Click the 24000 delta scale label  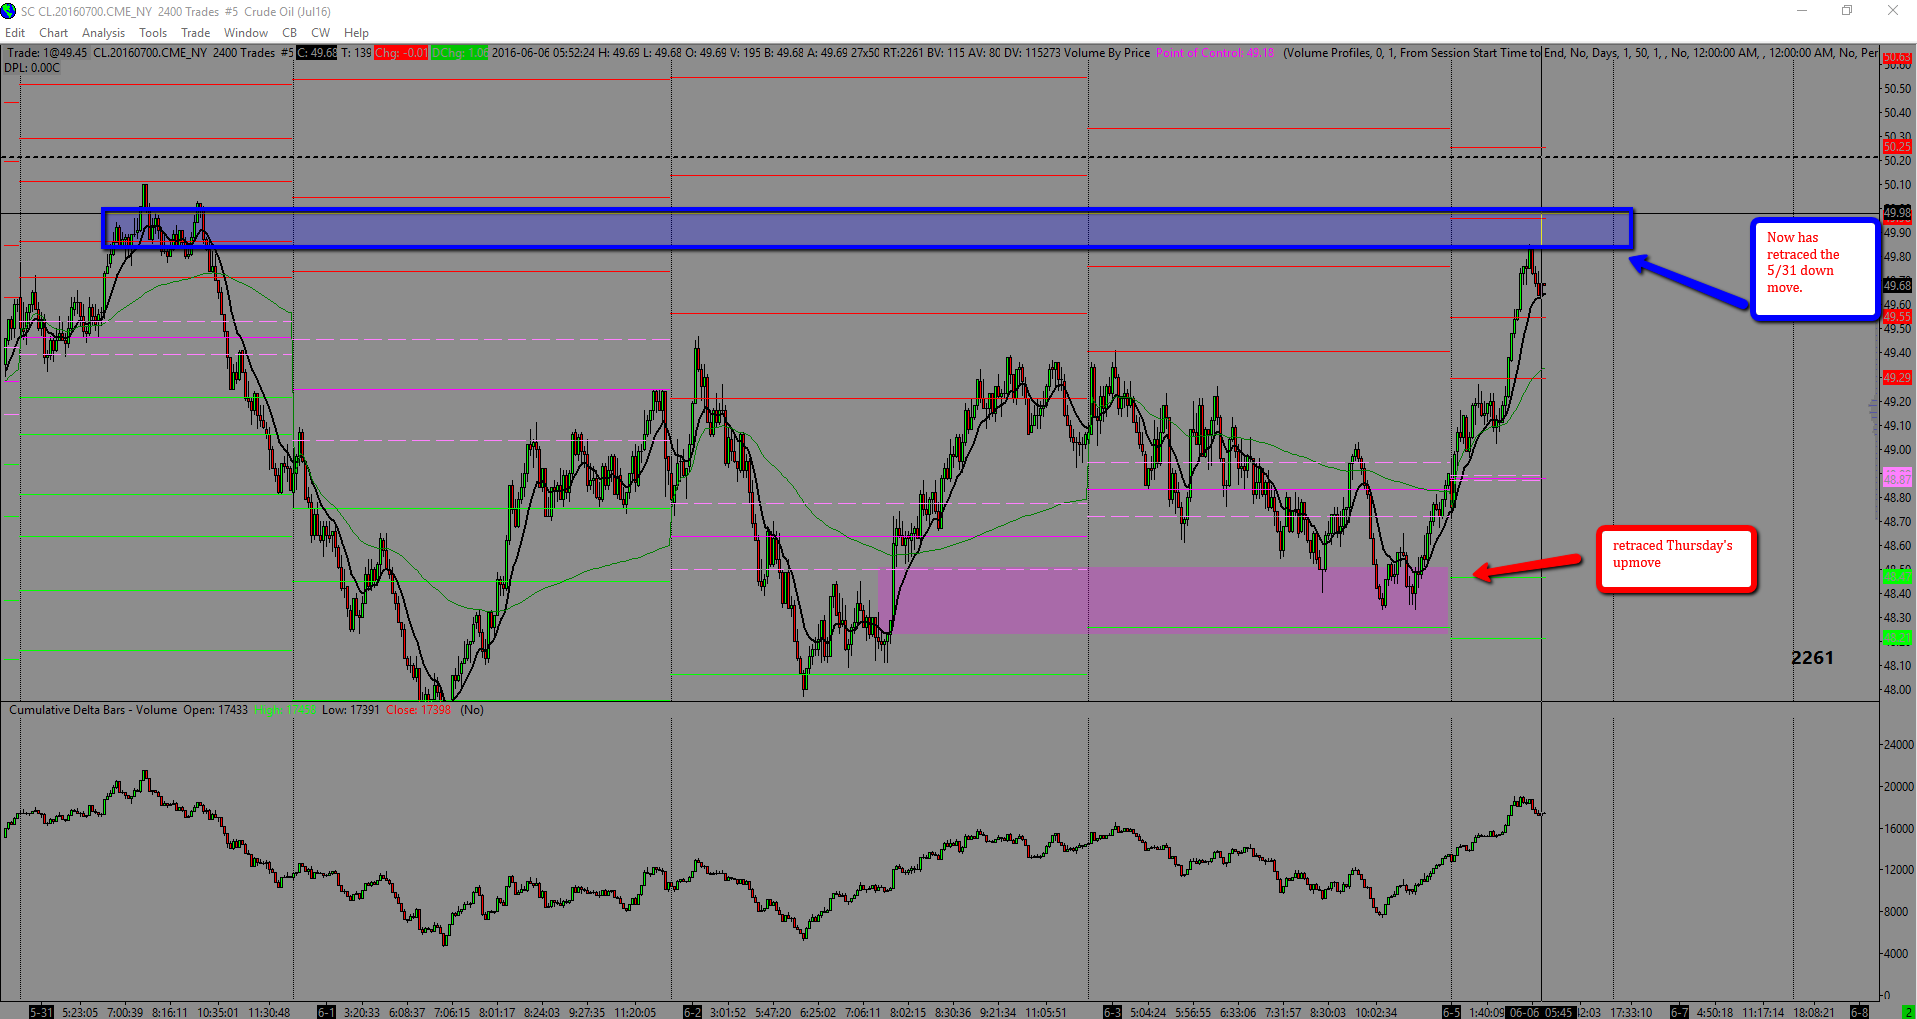point(1898,745)
